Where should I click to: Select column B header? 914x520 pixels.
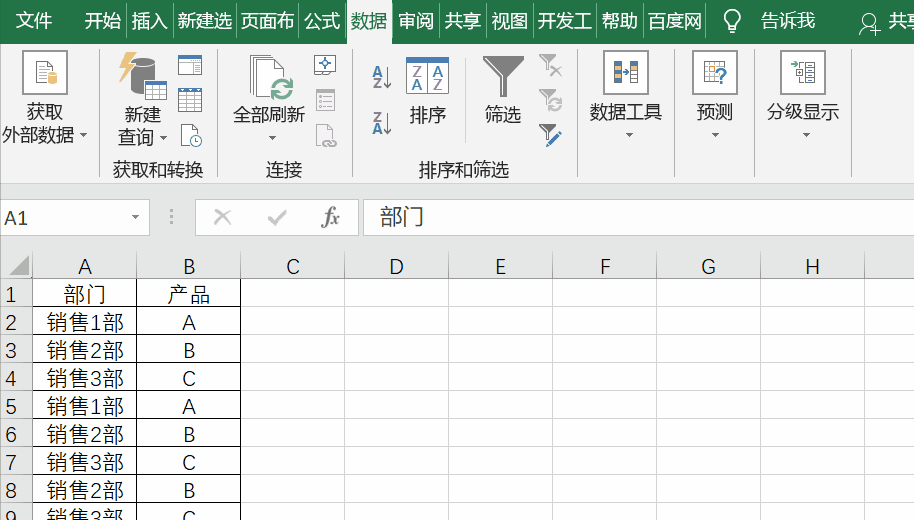tap(189, 266)
